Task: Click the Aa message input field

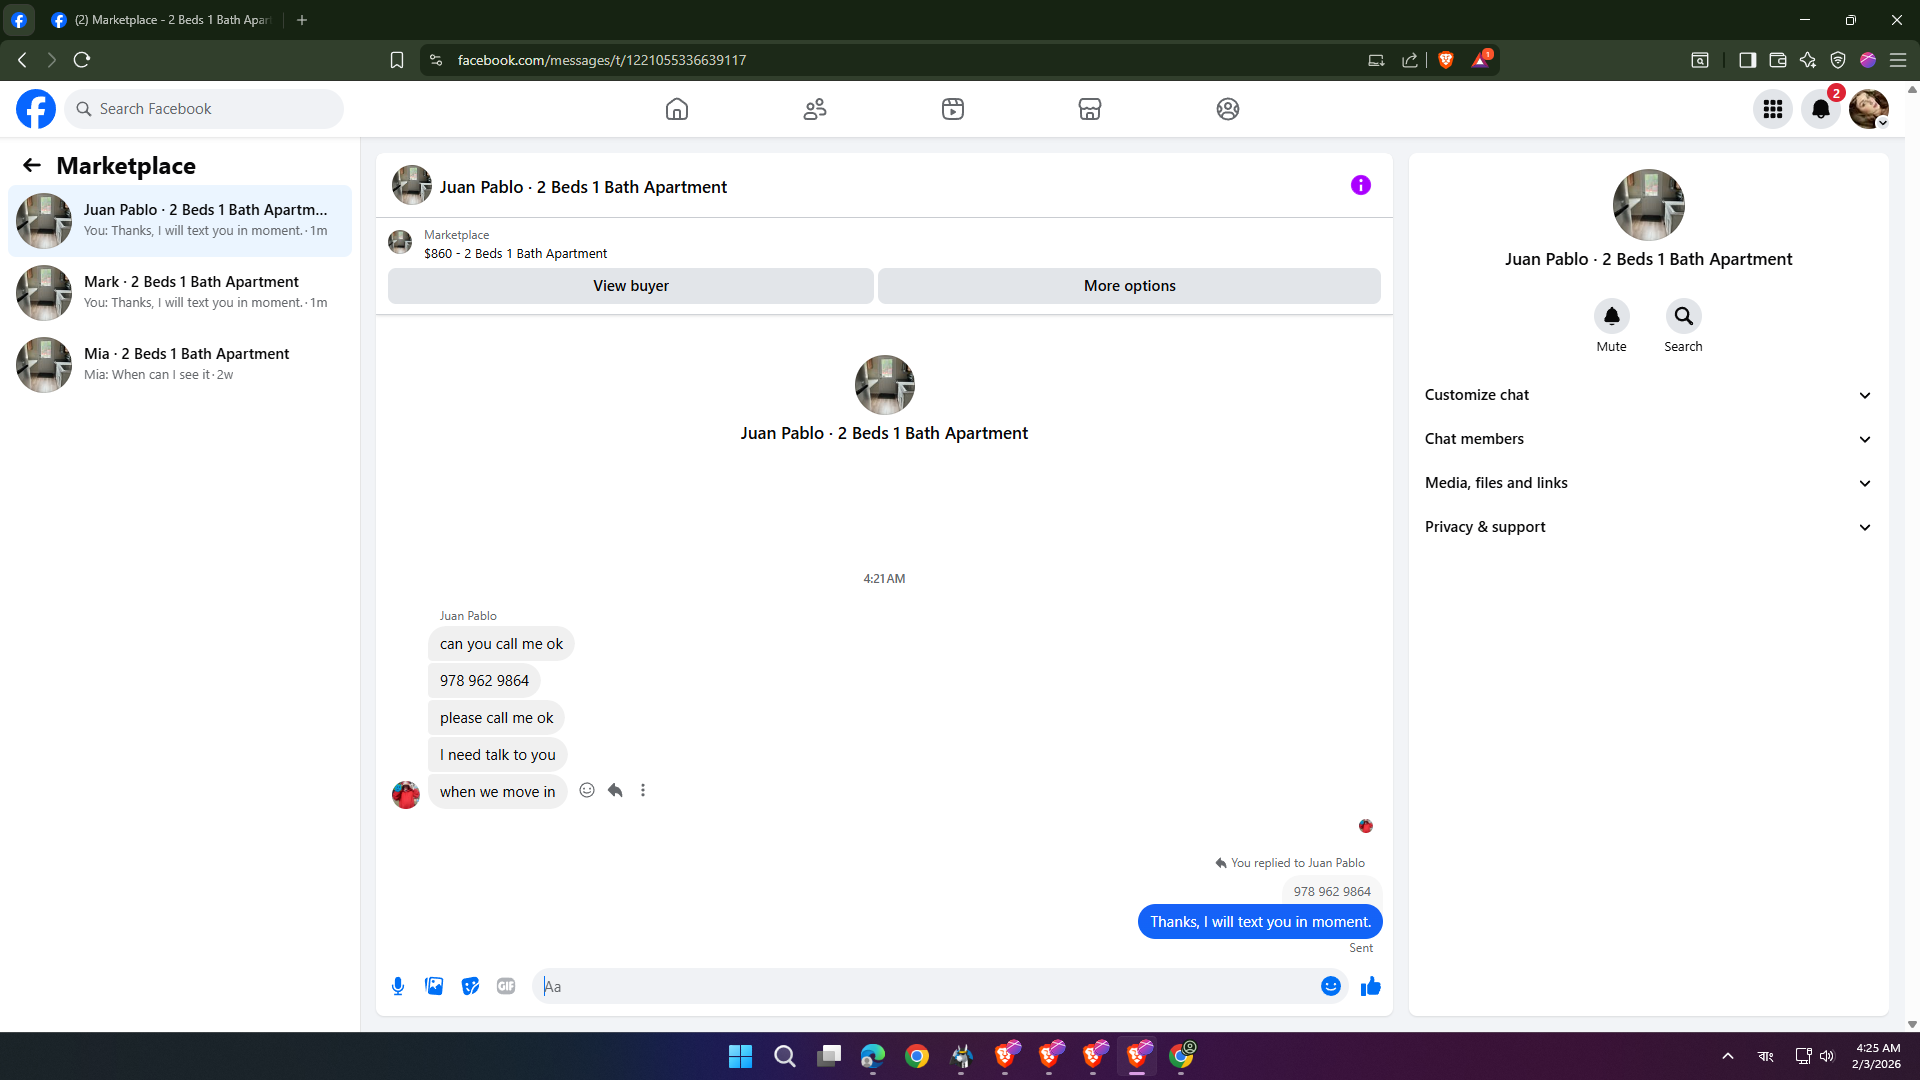Action: pyautogui.click(x=925, y=986)
